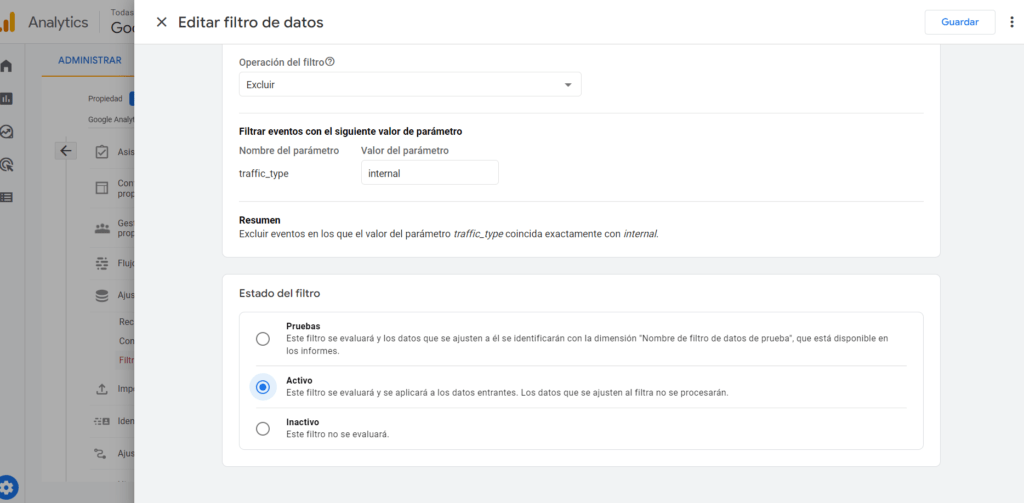
Task: Go to Home icon in sidebar
Action: click(7, 66)
